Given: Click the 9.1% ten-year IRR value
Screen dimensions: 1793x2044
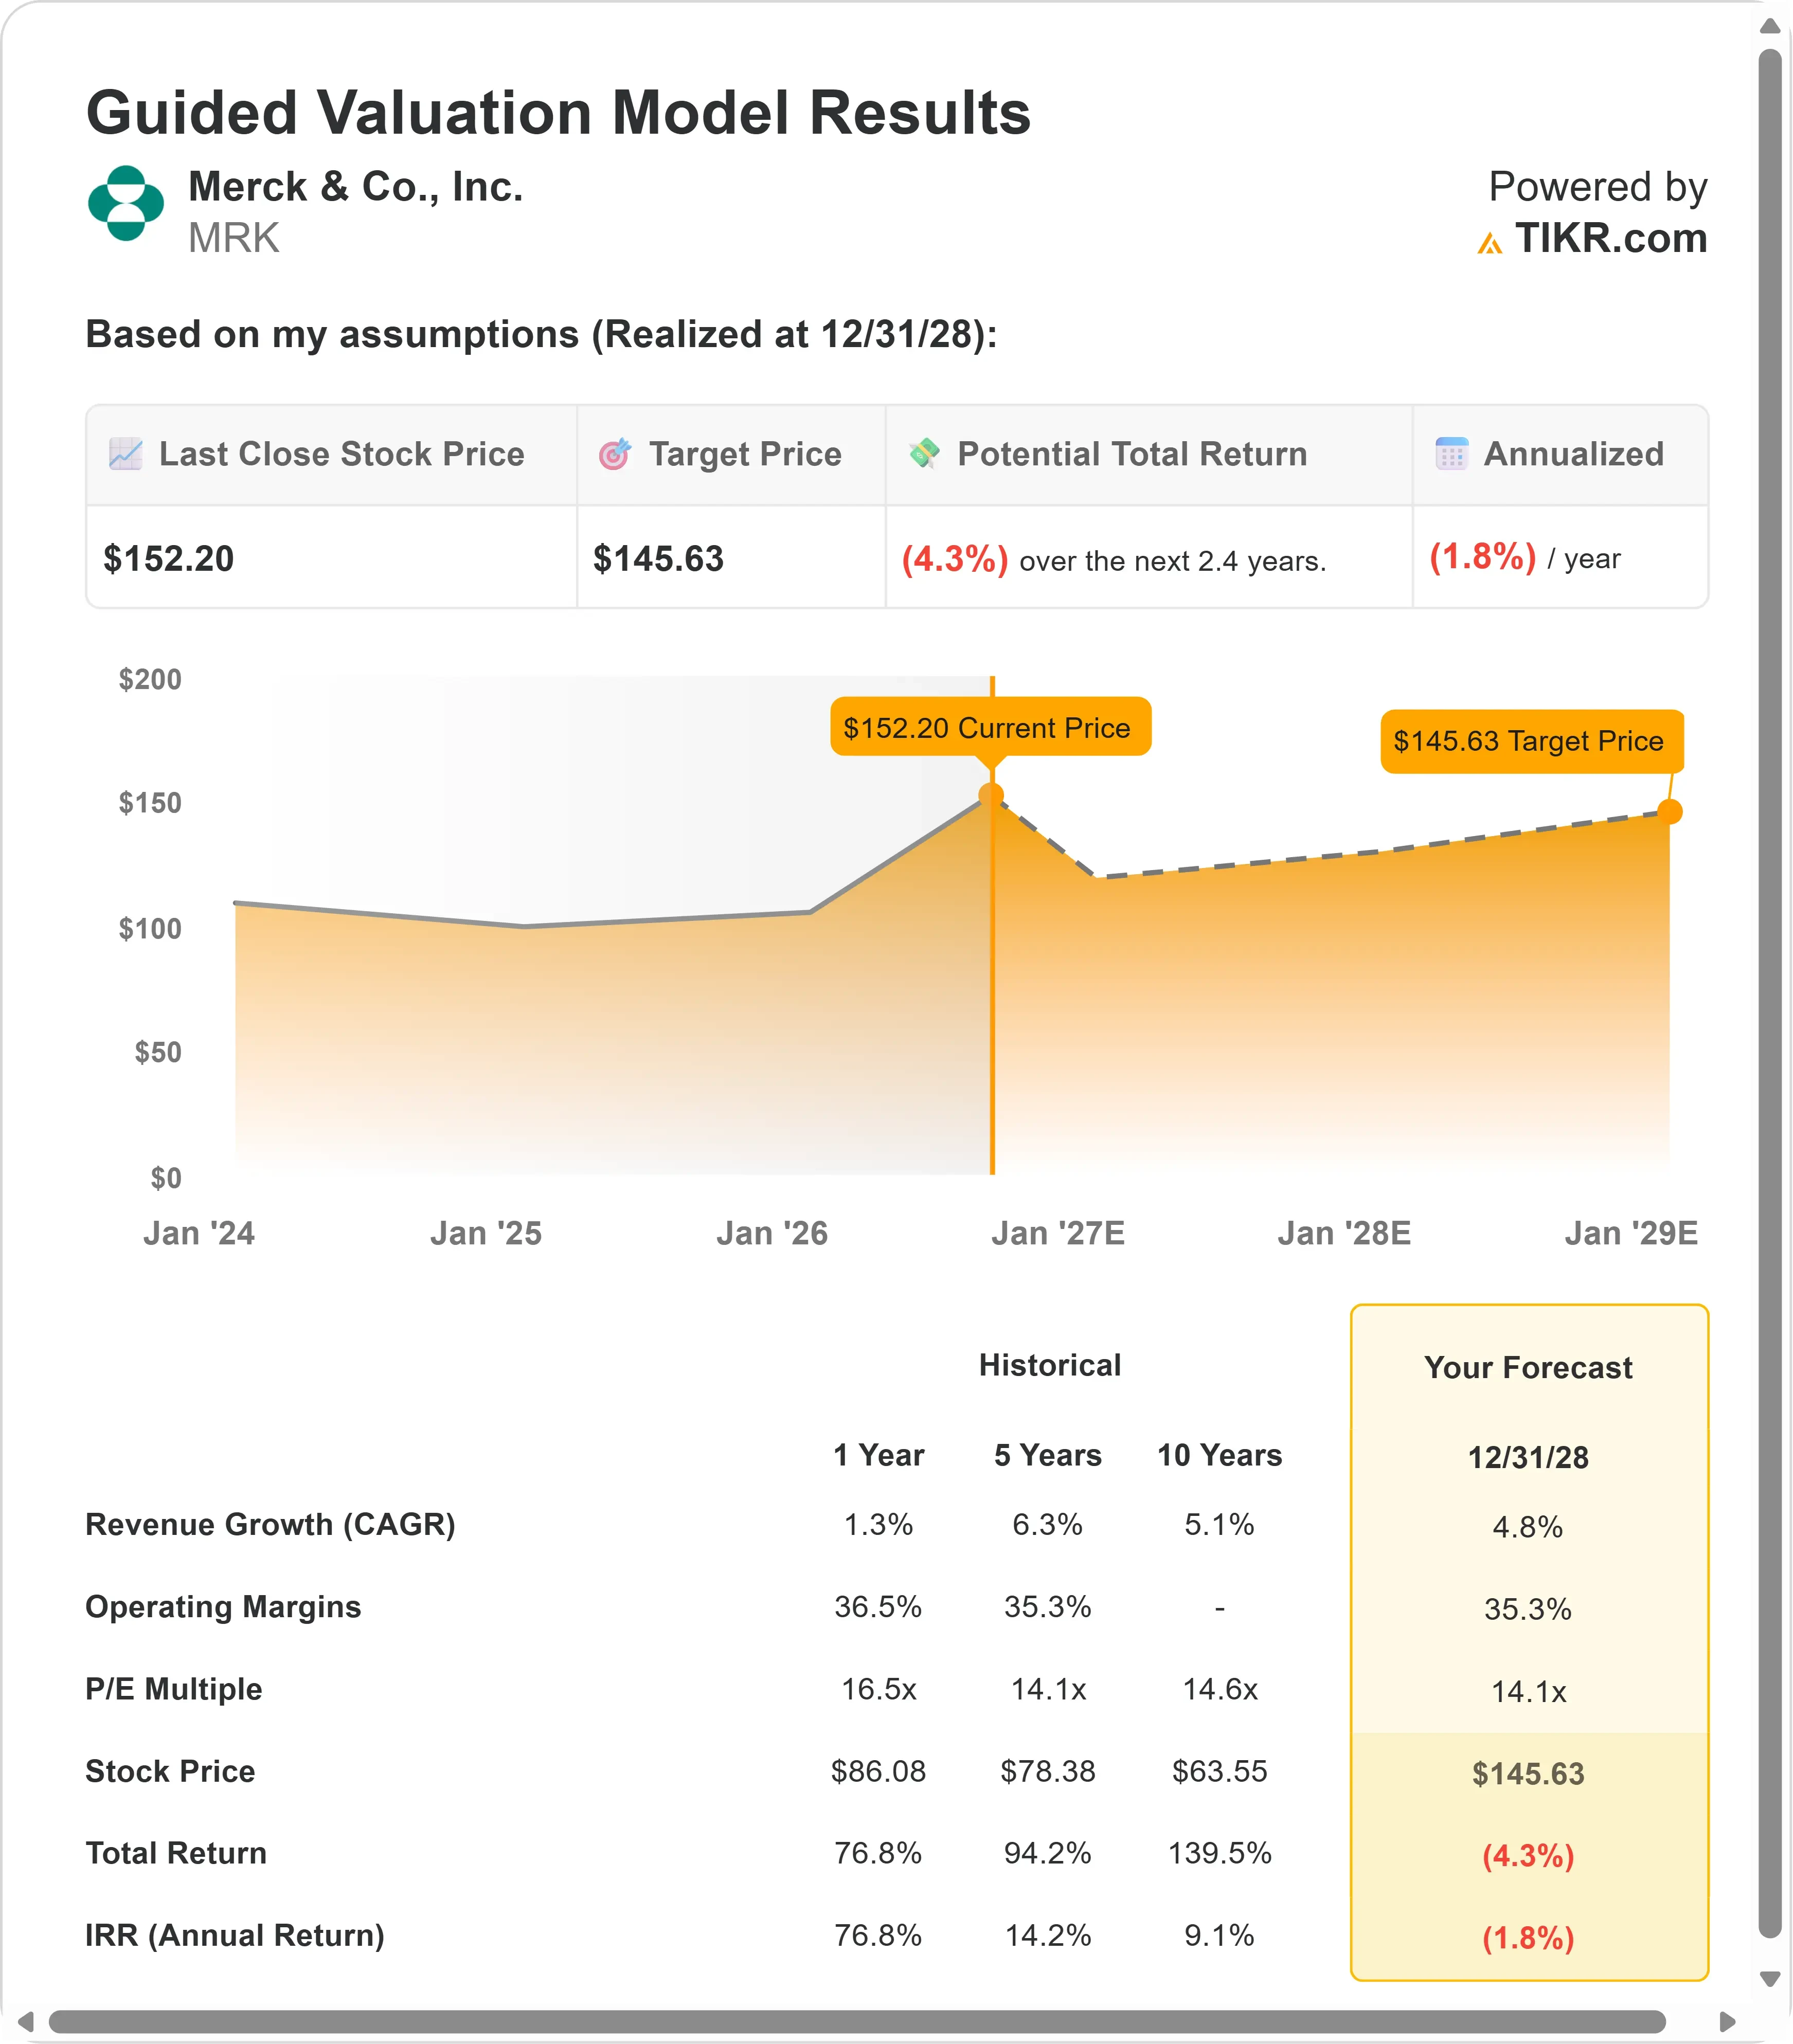Looking at the screenshot, I should tap(1220, 1935).
